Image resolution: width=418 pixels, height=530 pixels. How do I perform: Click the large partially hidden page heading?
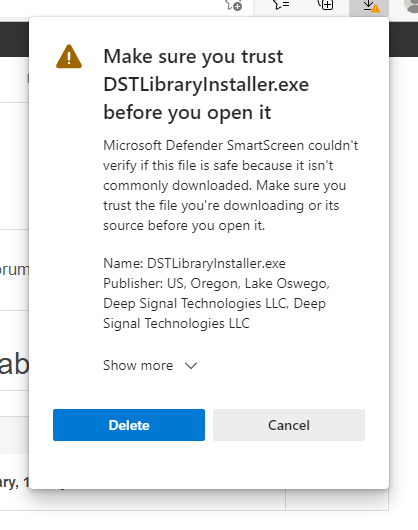[x=15, y=365]
